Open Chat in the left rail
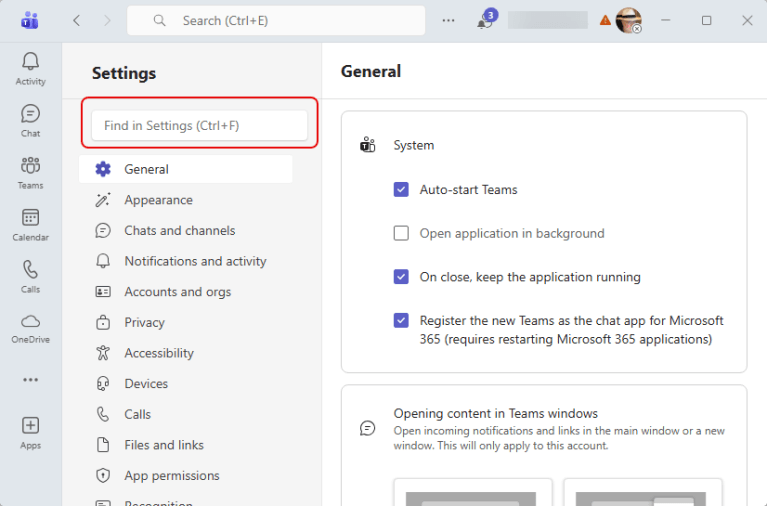767x506 pixels. click(30, 120)
